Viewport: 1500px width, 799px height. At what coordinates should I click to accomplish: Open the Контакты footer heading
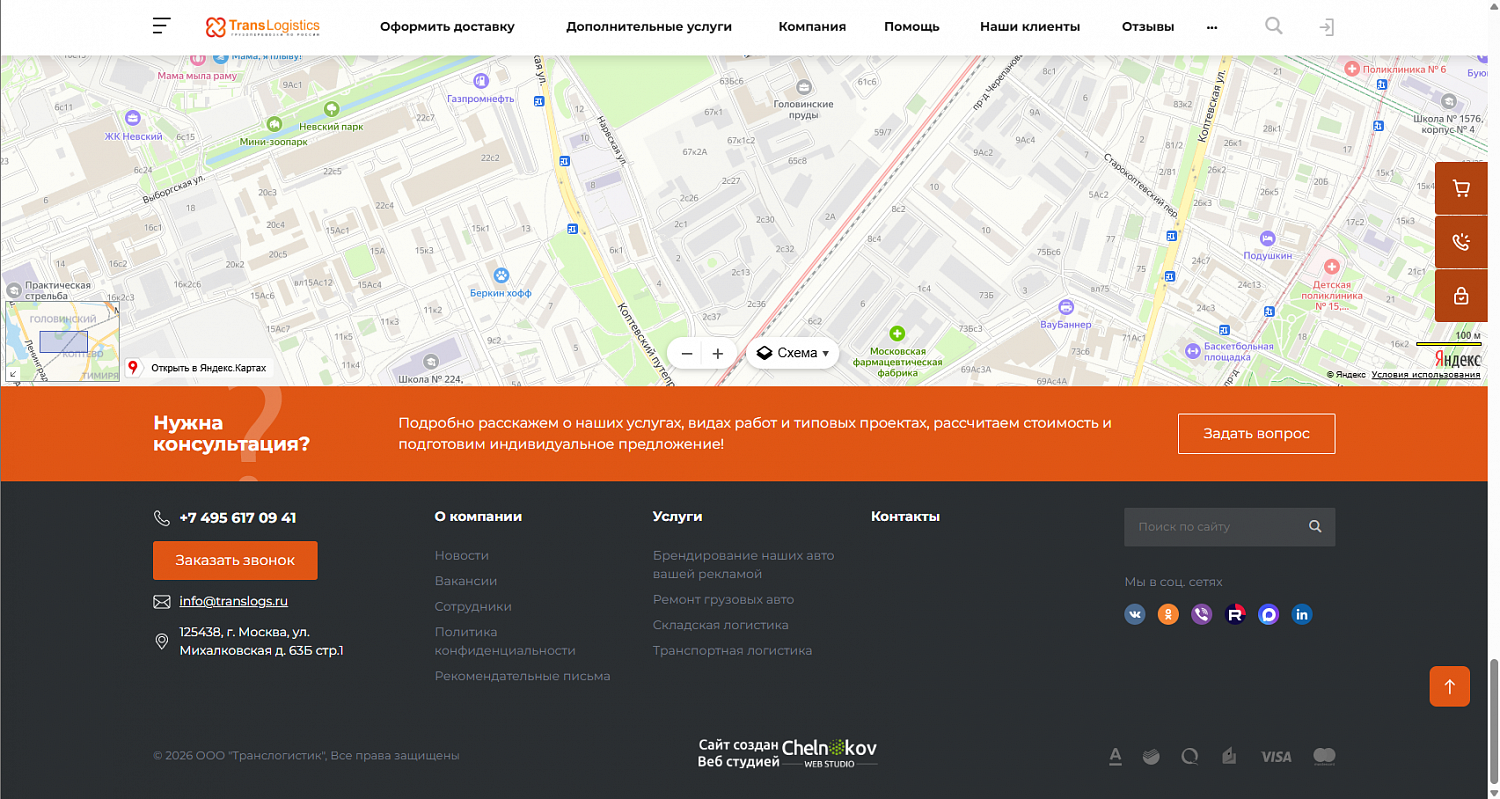point(905,517)
